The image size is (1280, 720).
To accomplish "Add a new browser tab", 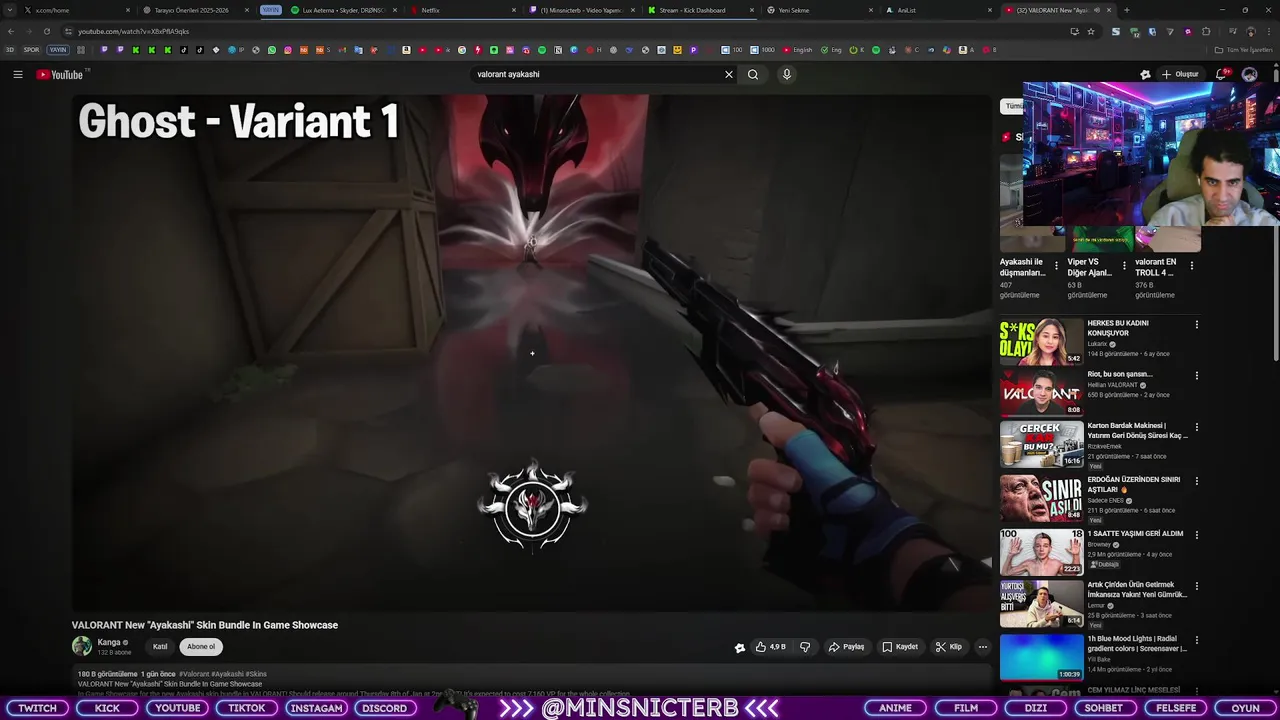I will pos(1127,10).
